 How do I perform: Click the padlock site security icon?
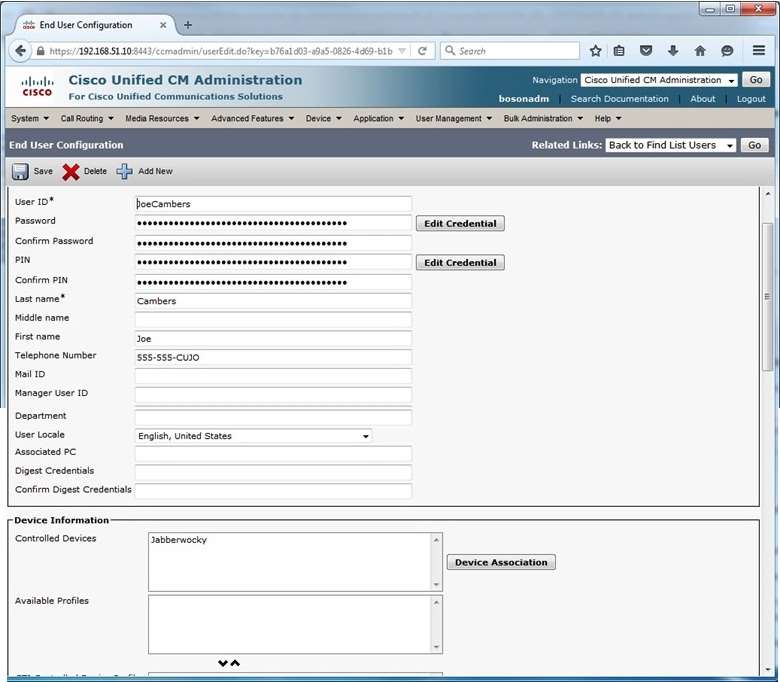pyautogui.click(x=40, y=51)
